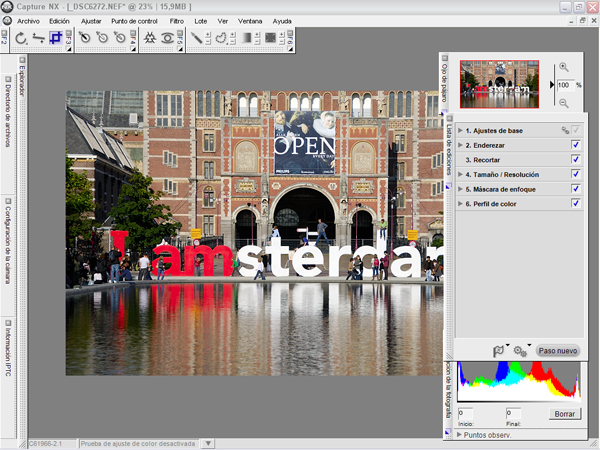The width and height of the screenshot is (600, 450).
Task: Open the dropdown arrow beside the gears icon
Action: point(529,345)
